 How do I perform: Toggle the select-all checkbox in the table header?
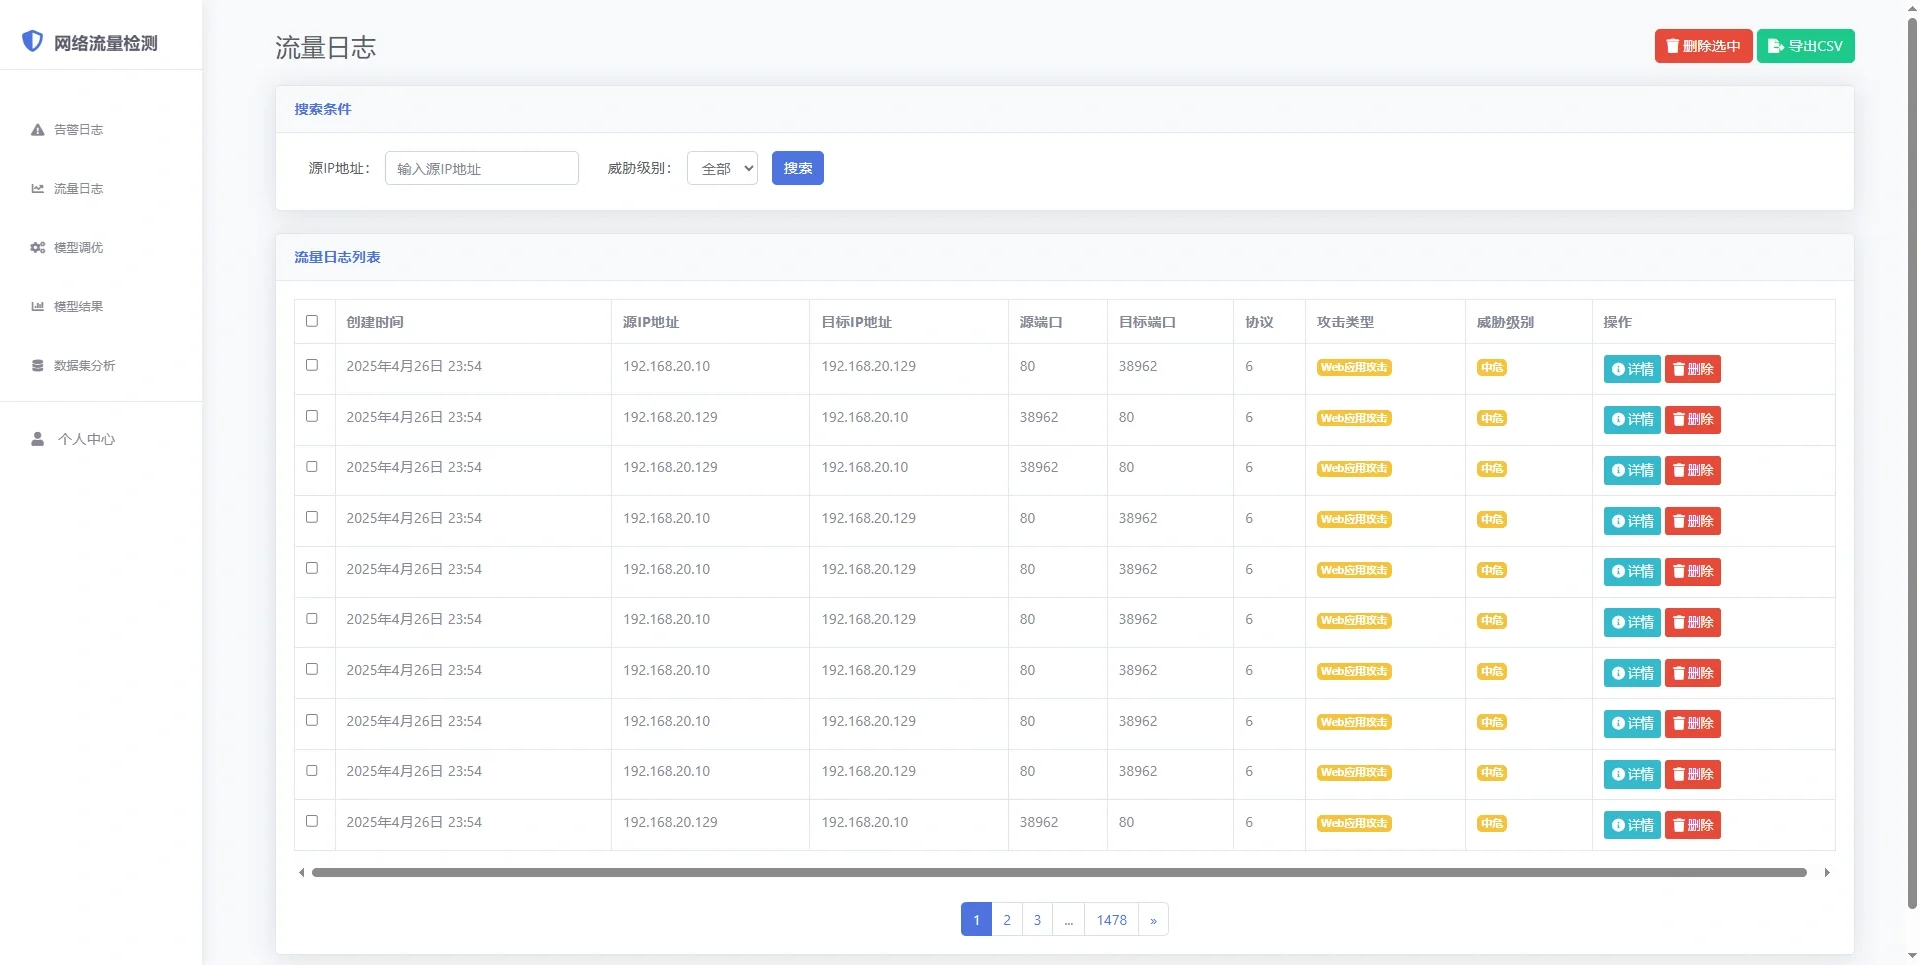312,321
